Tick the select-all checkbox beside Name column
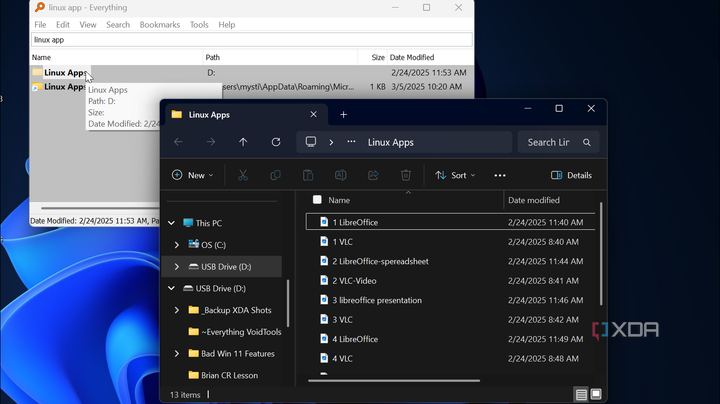This screenshot has height=404, width=720. pos(317,200)
